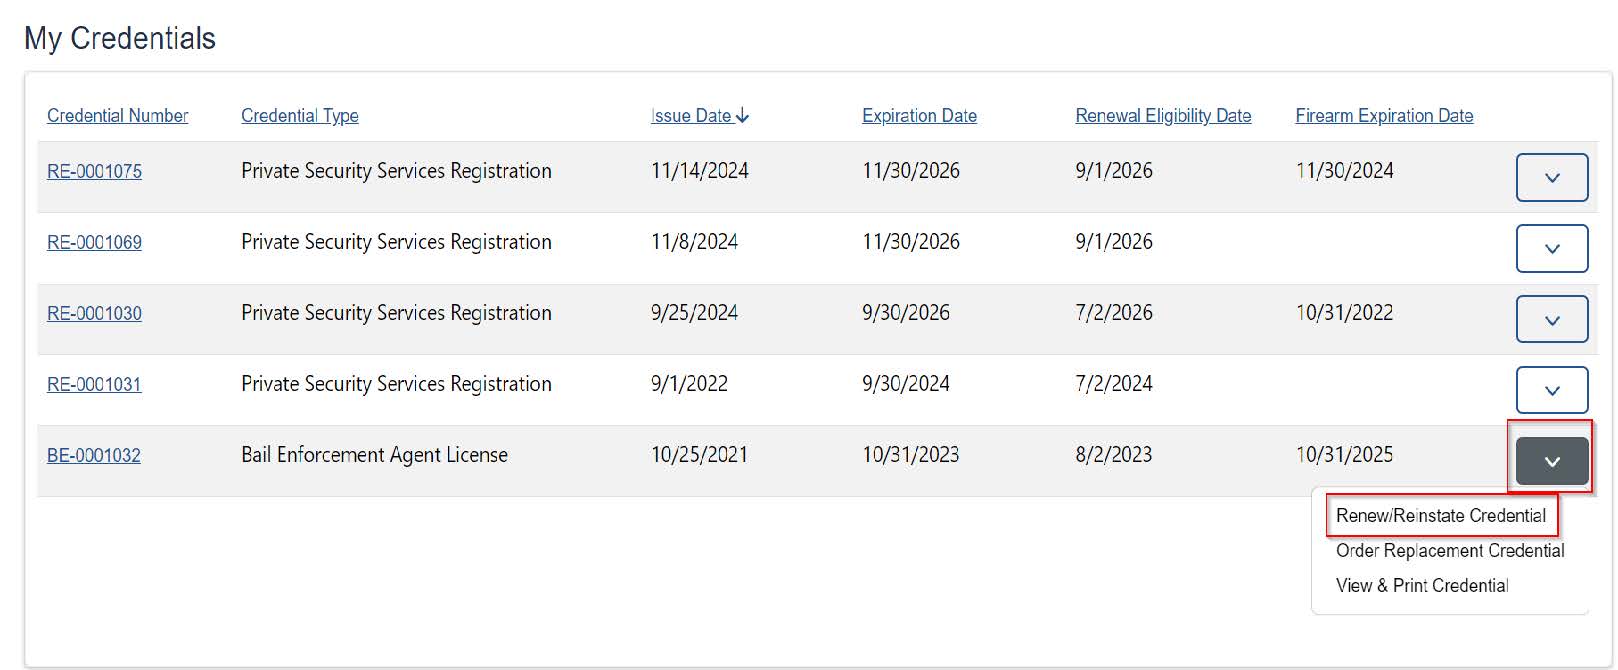1618x670 pixels.
Task: Open the dropdown for credential RE-0001030
Action: click(x=1551, y=320)
